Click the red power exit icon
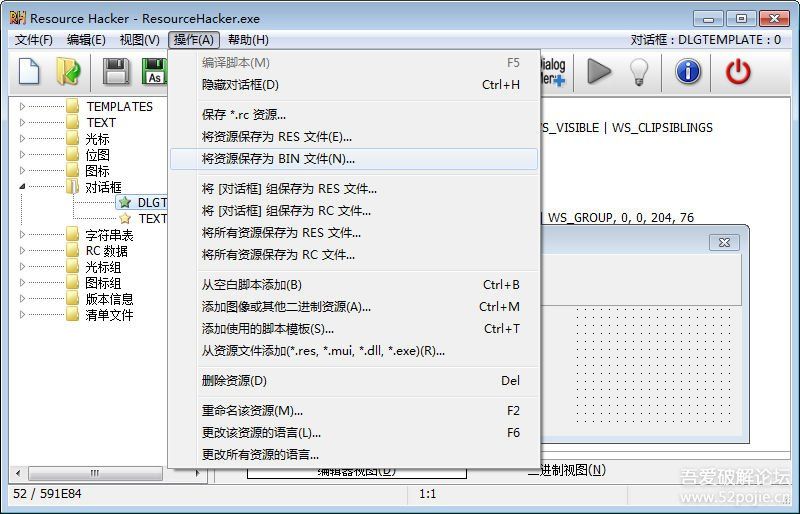The height and width of the screenshot is (514, 800). 738,71
